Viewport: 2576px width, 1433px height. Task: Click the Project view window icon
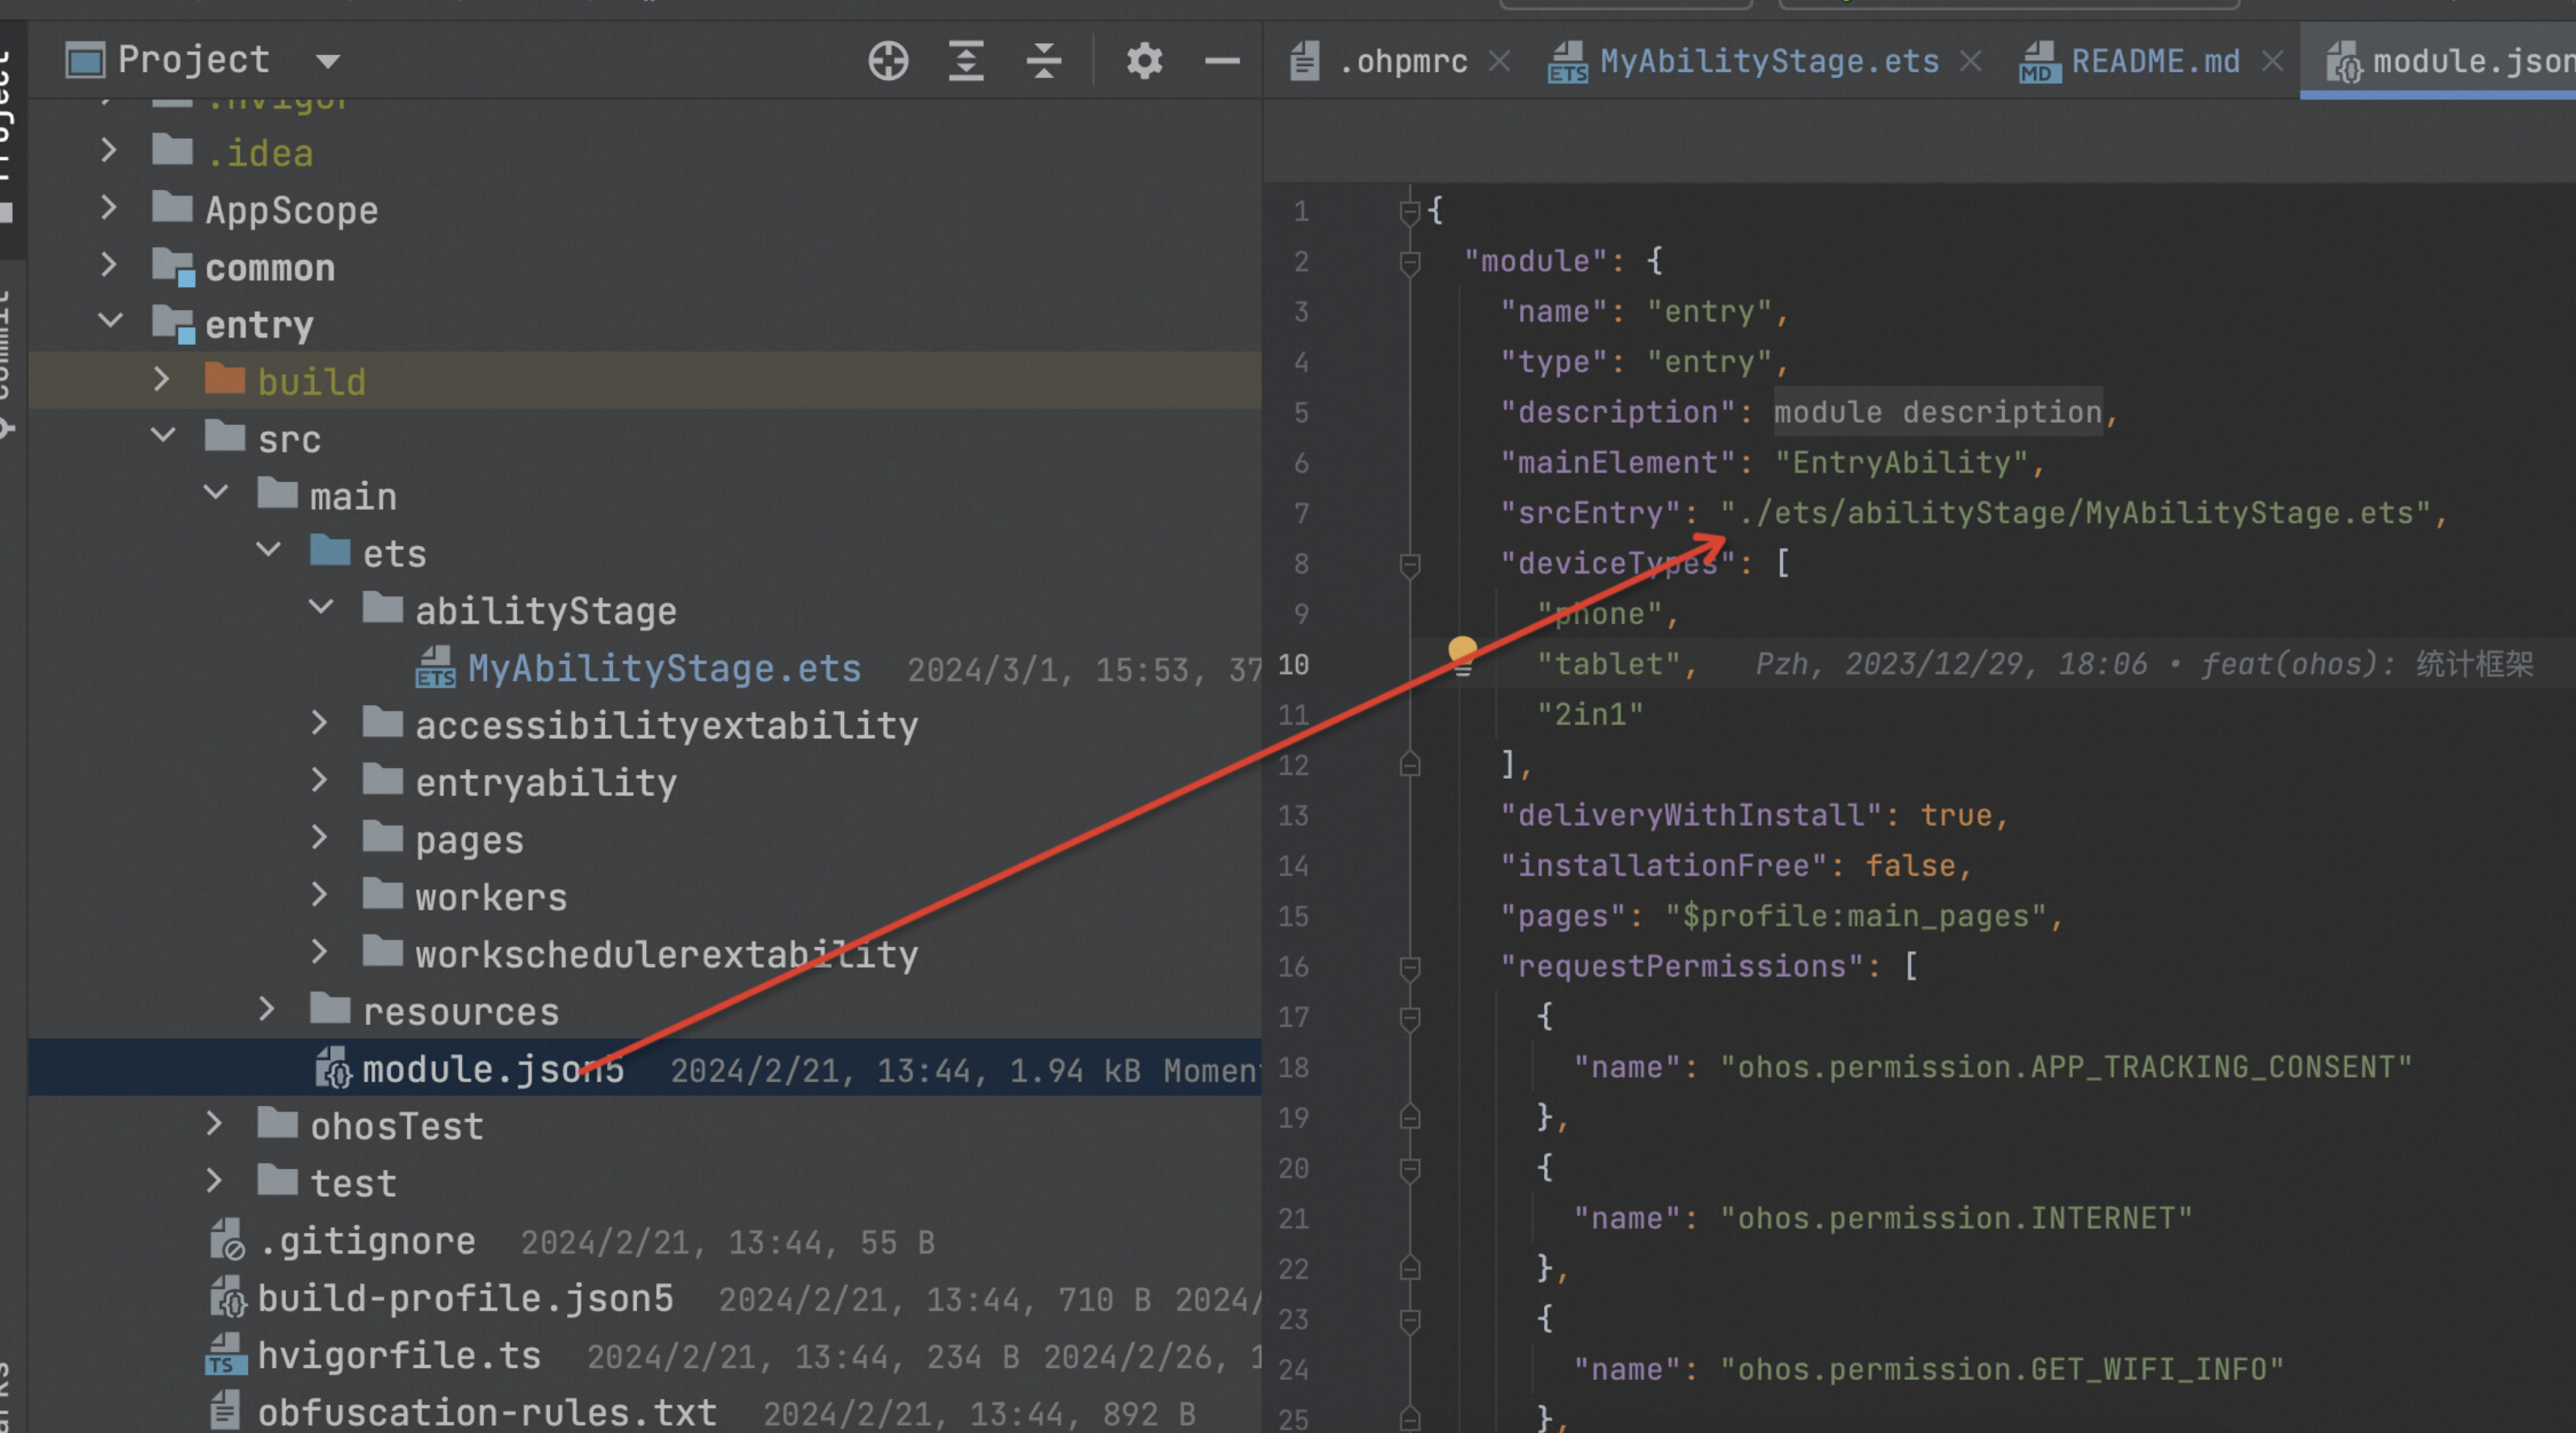85,61
